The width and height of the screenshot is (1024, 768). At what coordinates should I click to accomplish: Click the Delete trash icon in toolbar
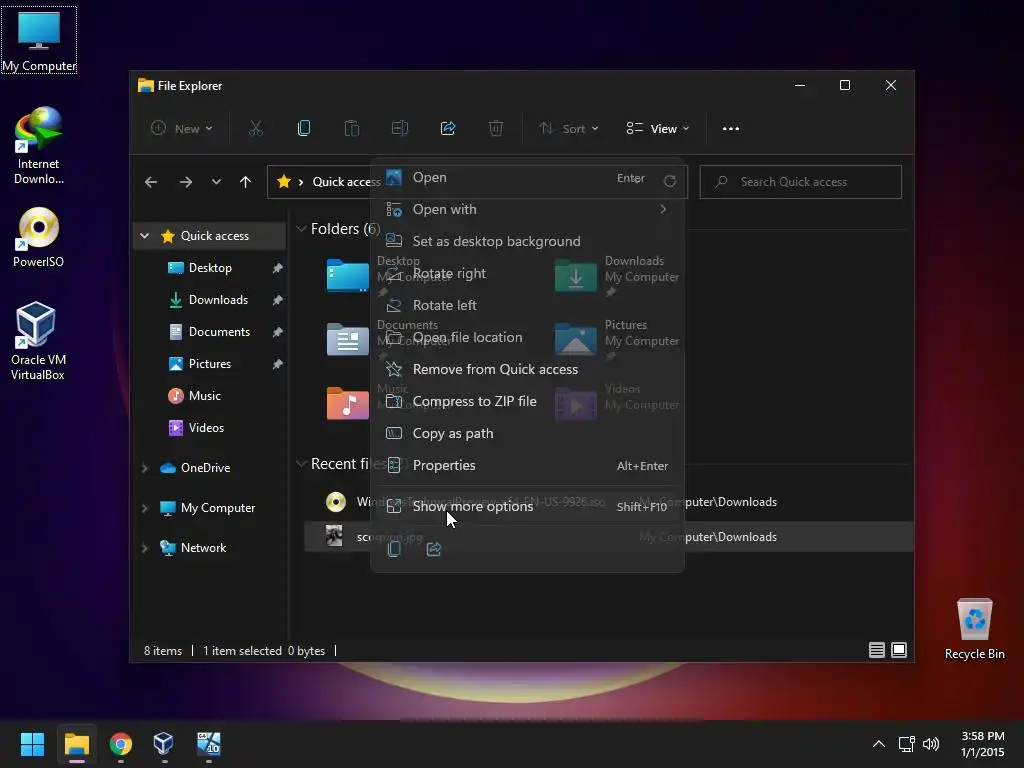pos(496,129)
